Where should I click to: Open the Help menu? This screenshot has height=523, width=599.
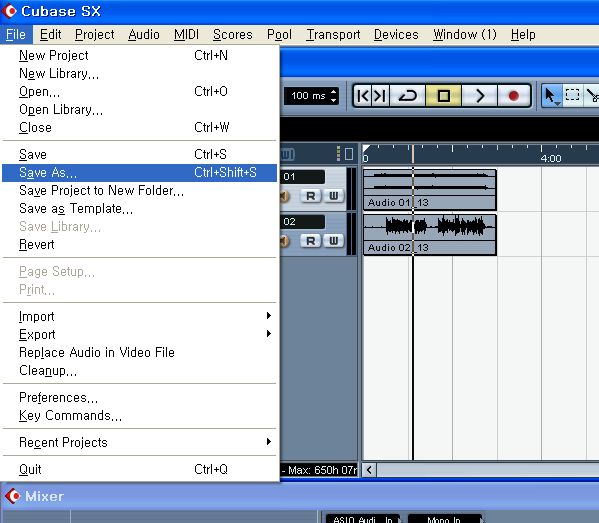point(523,35)
